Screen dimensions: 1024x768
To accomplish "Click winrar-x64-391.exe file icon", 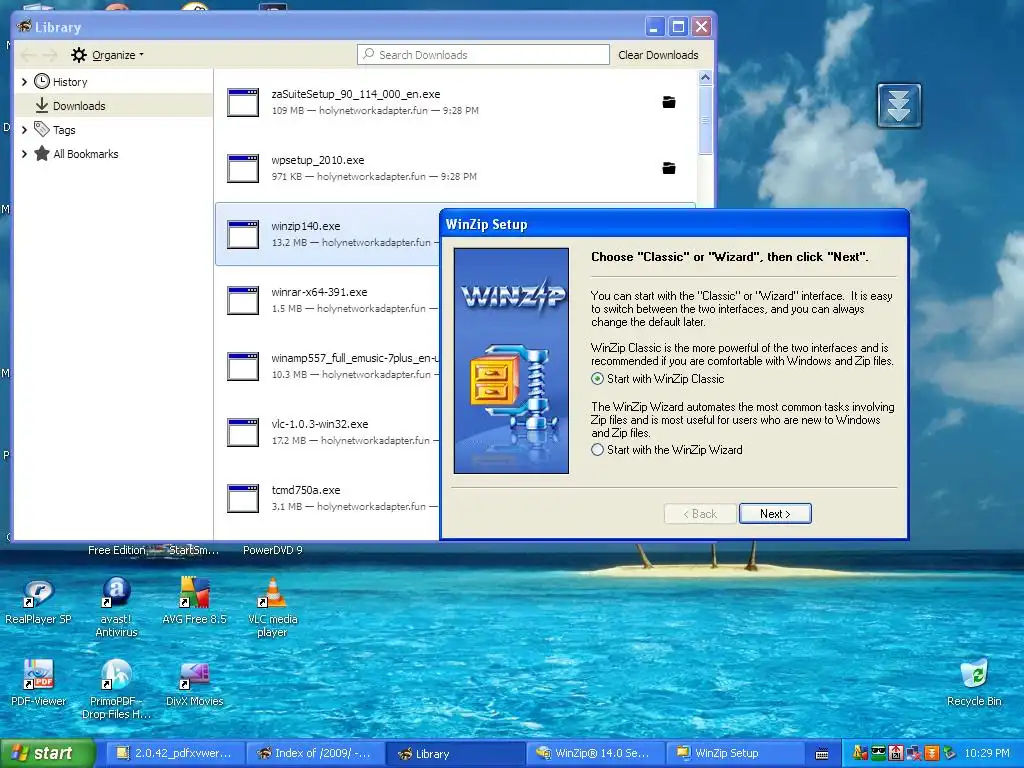I will point(243,300).
